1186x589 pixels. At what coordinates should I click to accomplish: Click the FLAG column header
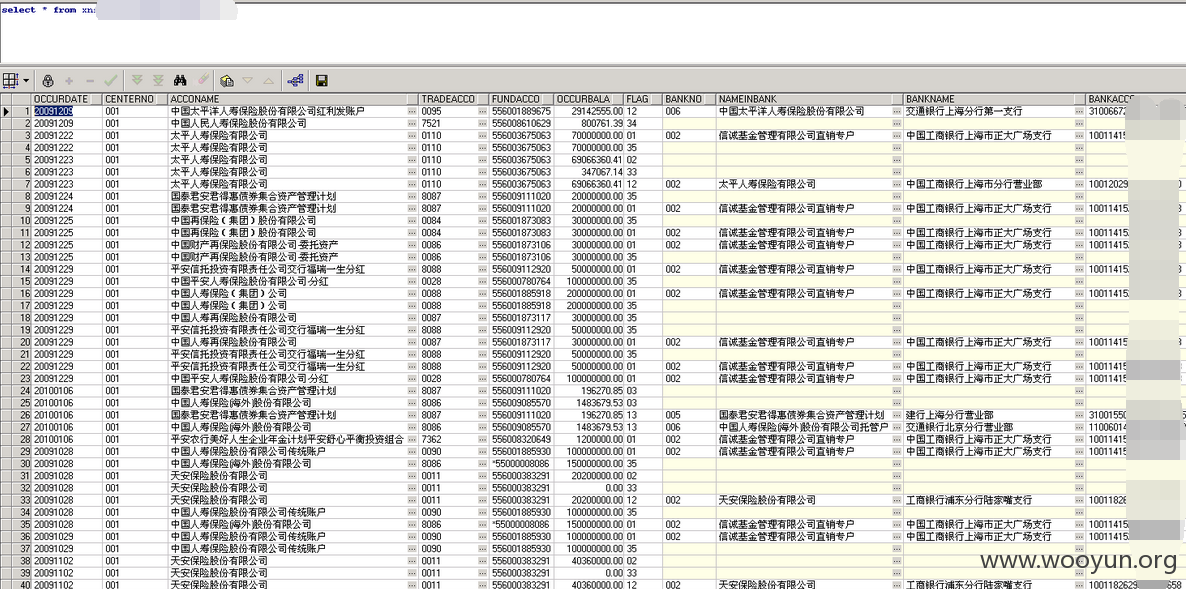pos(643,99)
